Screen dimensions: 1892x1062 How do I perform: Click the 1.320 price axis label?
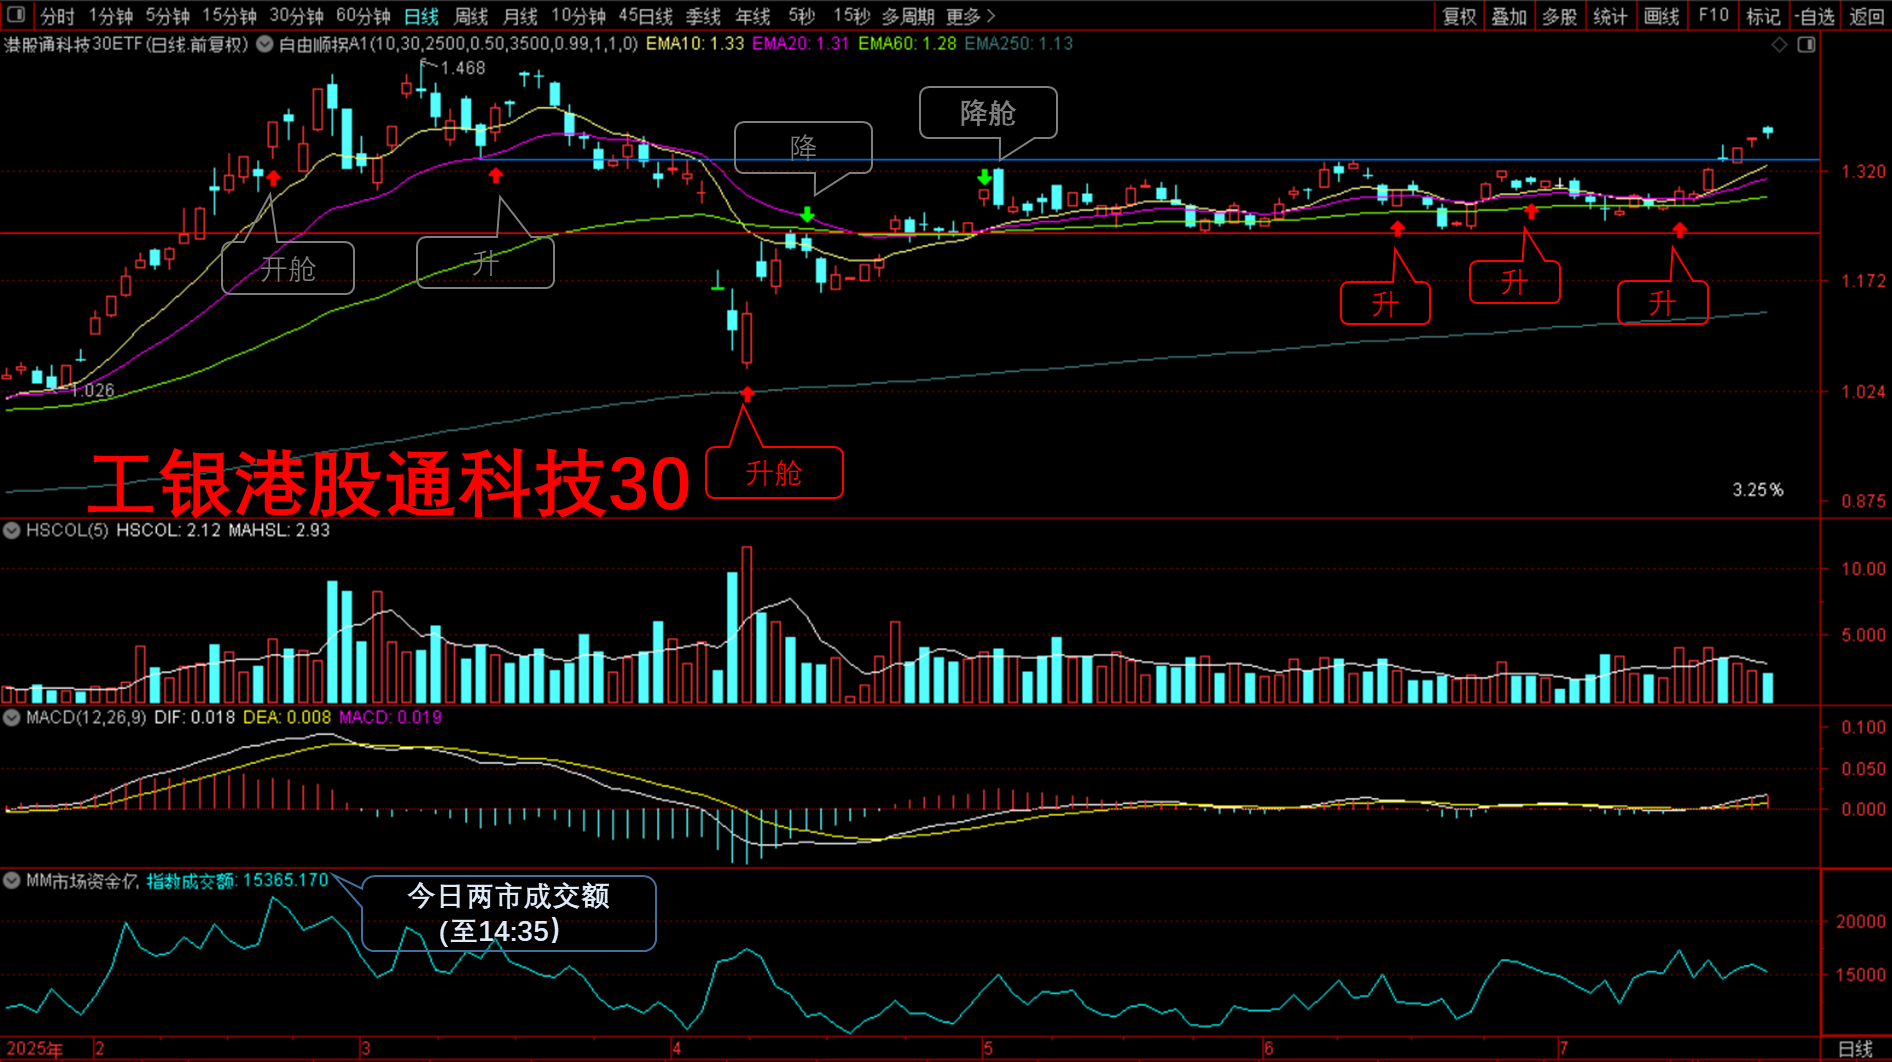coord(1864,172)
